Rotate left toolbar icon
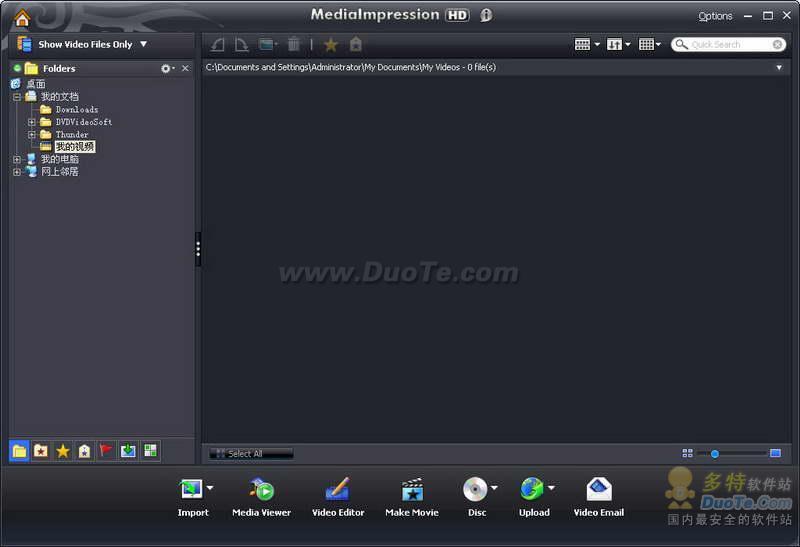 pos(218,45)
